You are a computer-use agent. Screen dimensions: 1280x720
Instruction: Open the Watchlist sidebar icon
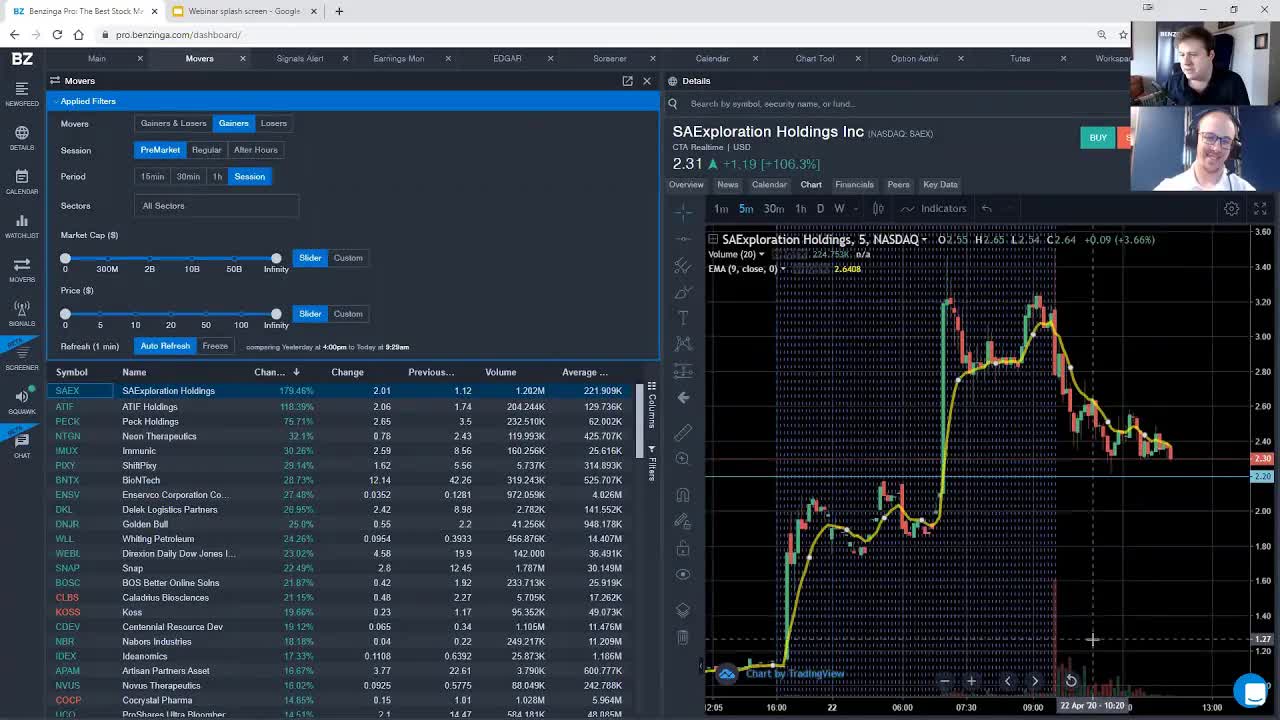[22, 226]
